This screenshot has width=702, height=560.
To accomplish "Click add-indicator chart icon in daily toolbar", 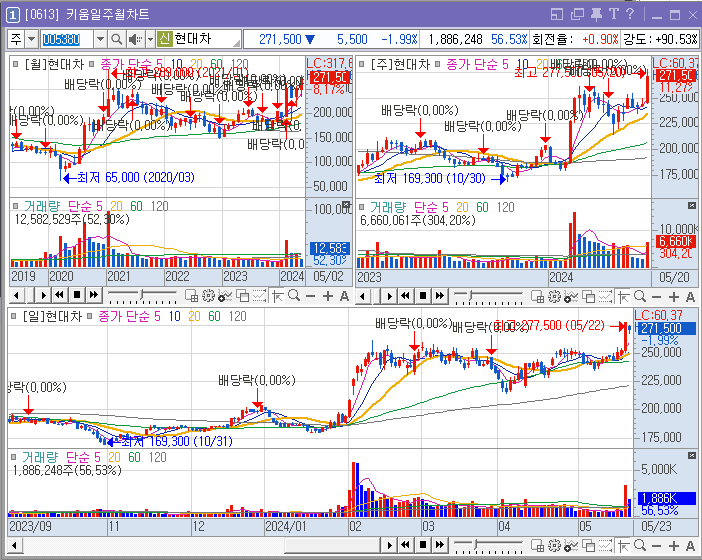I will pos(571,545).
